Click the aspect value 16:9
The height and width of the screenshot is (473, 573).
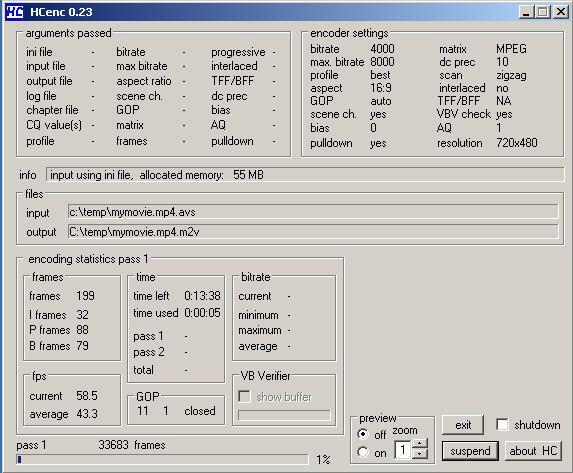pos(381,88)
